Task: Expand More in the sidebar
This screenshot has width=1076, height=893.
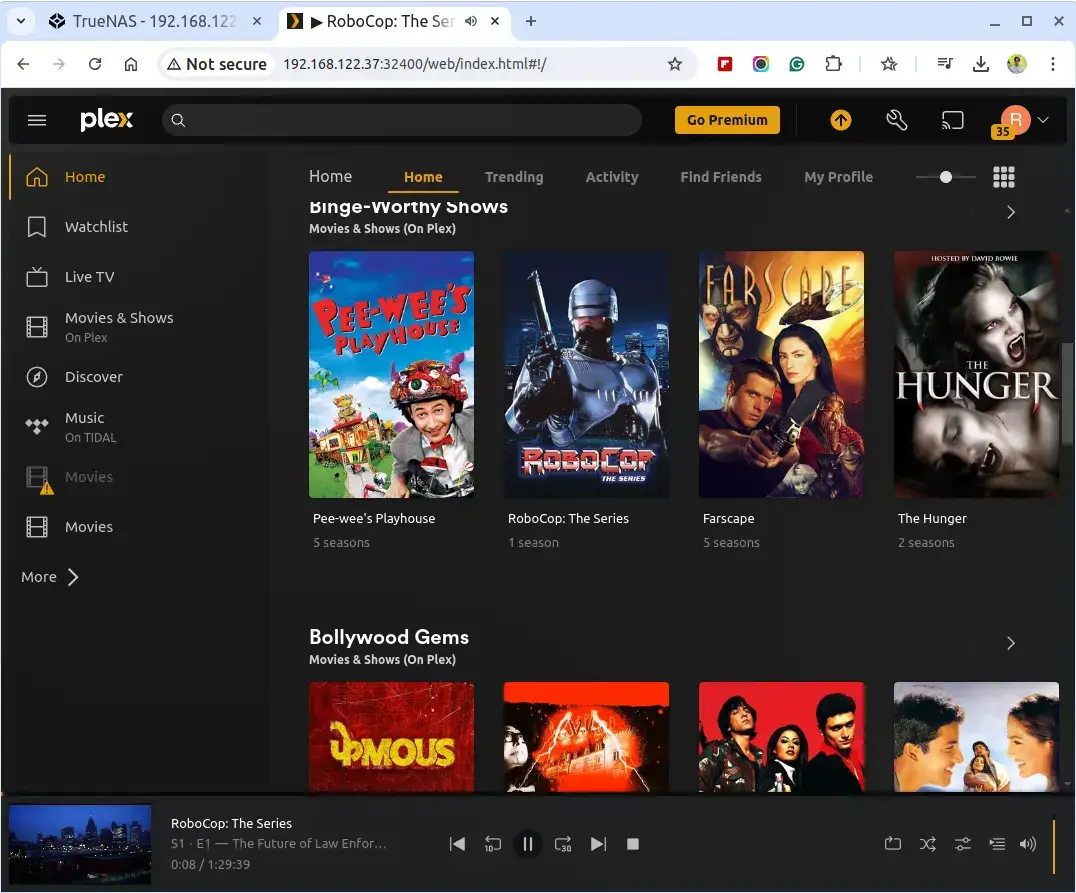Action: pos(50,577)
